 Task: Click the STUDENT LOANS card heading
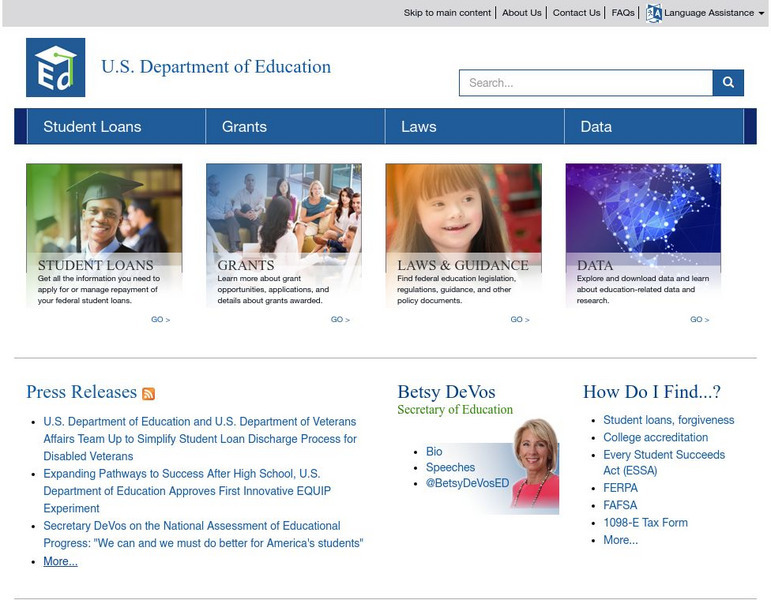96,265
